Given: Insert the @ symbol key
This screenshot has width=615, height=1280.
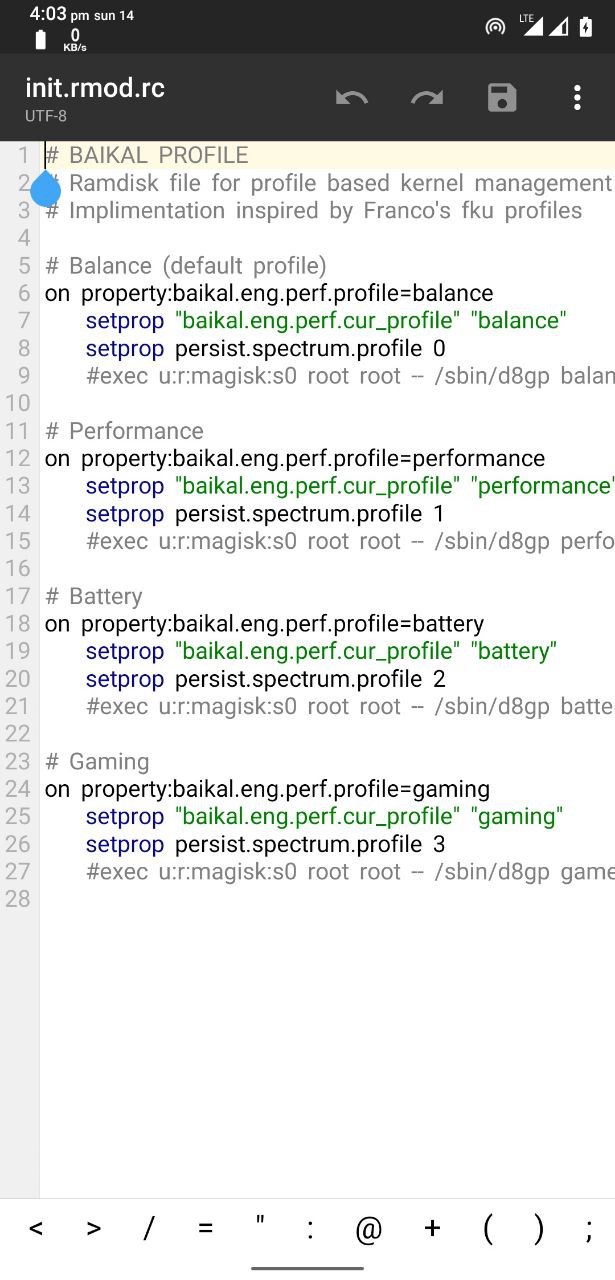Looking at the screenshot, I should click(x=369, y=1230).
